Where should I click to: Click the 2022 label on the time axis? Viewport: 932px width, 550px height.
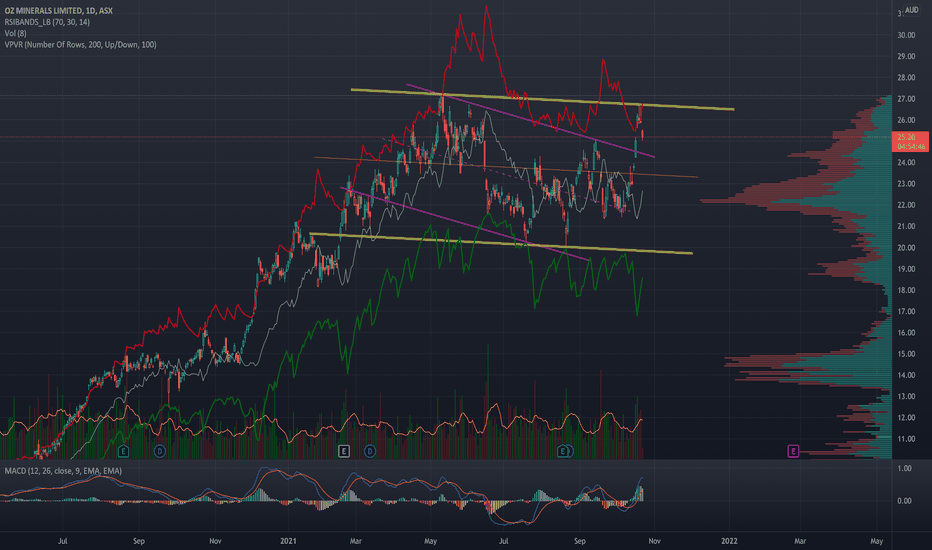tap(729, 541)
